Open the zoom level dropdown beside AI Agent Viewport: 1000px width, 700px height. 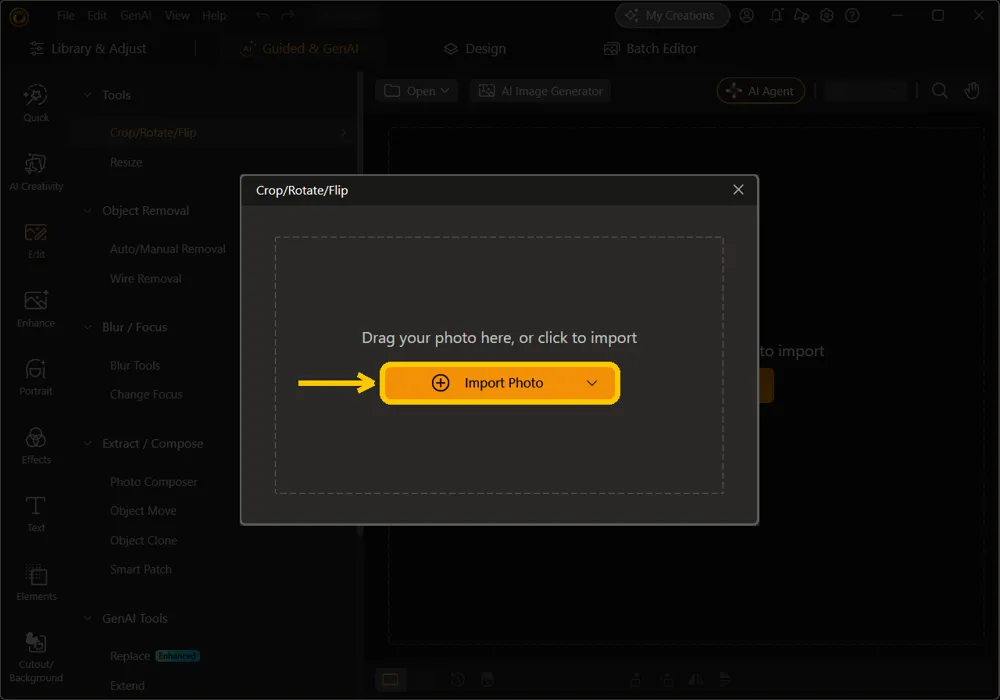click(865, 91)
